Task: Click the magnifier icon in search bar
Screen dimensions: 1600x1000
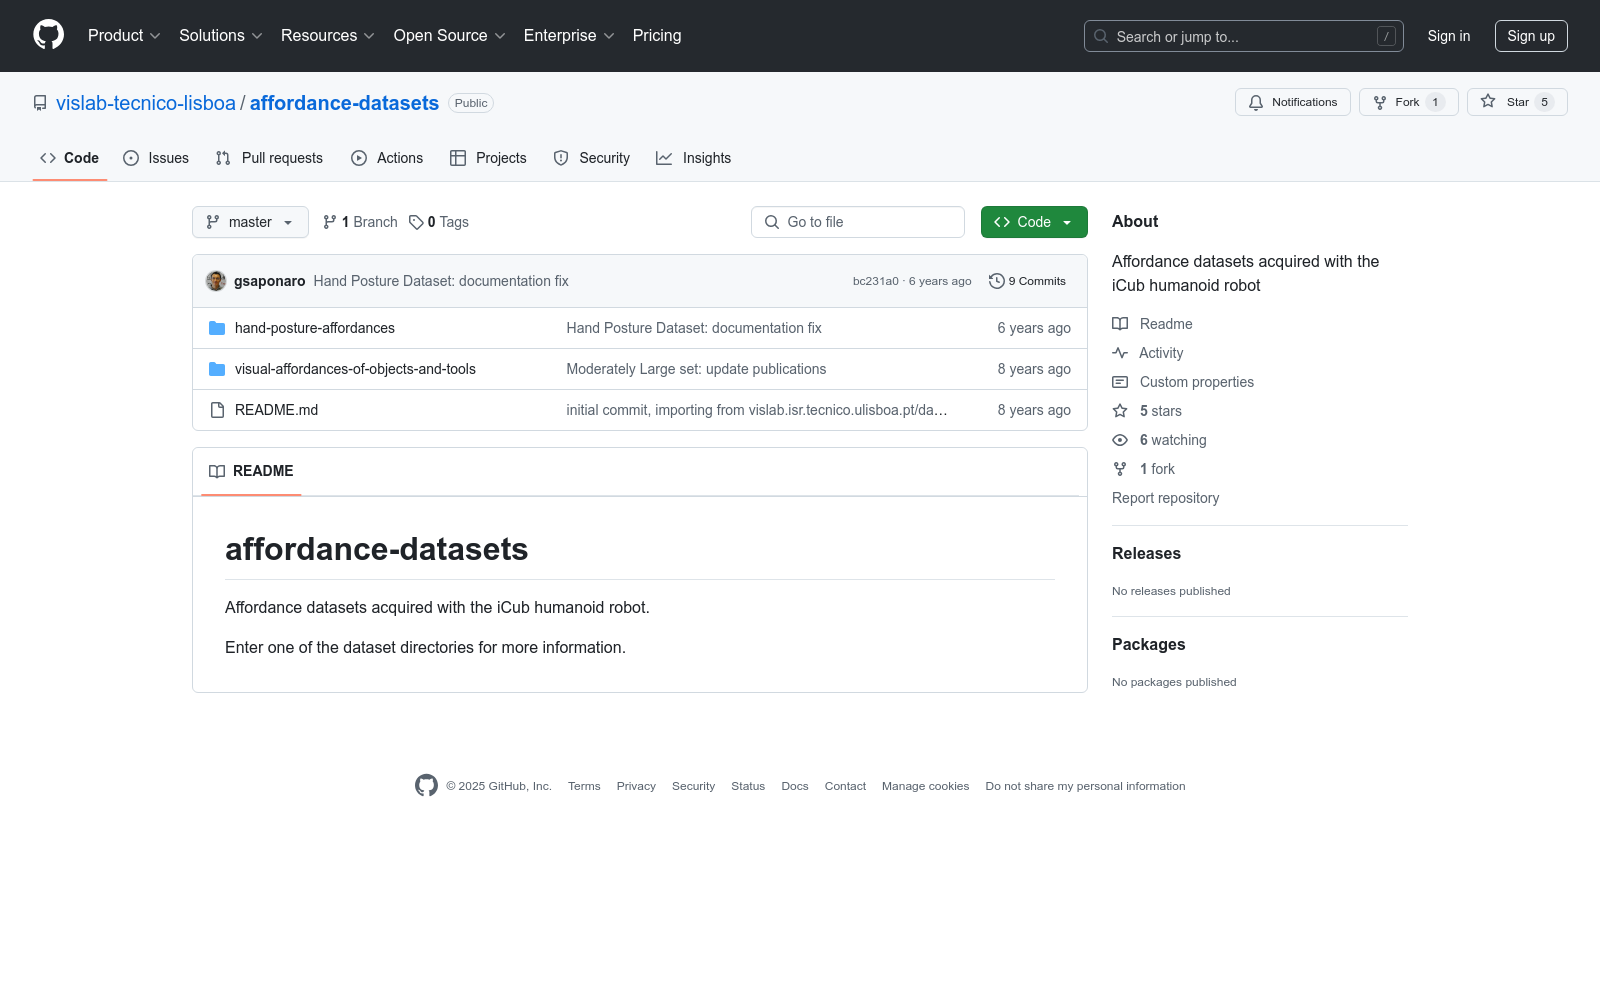Action: (1101, 36)
